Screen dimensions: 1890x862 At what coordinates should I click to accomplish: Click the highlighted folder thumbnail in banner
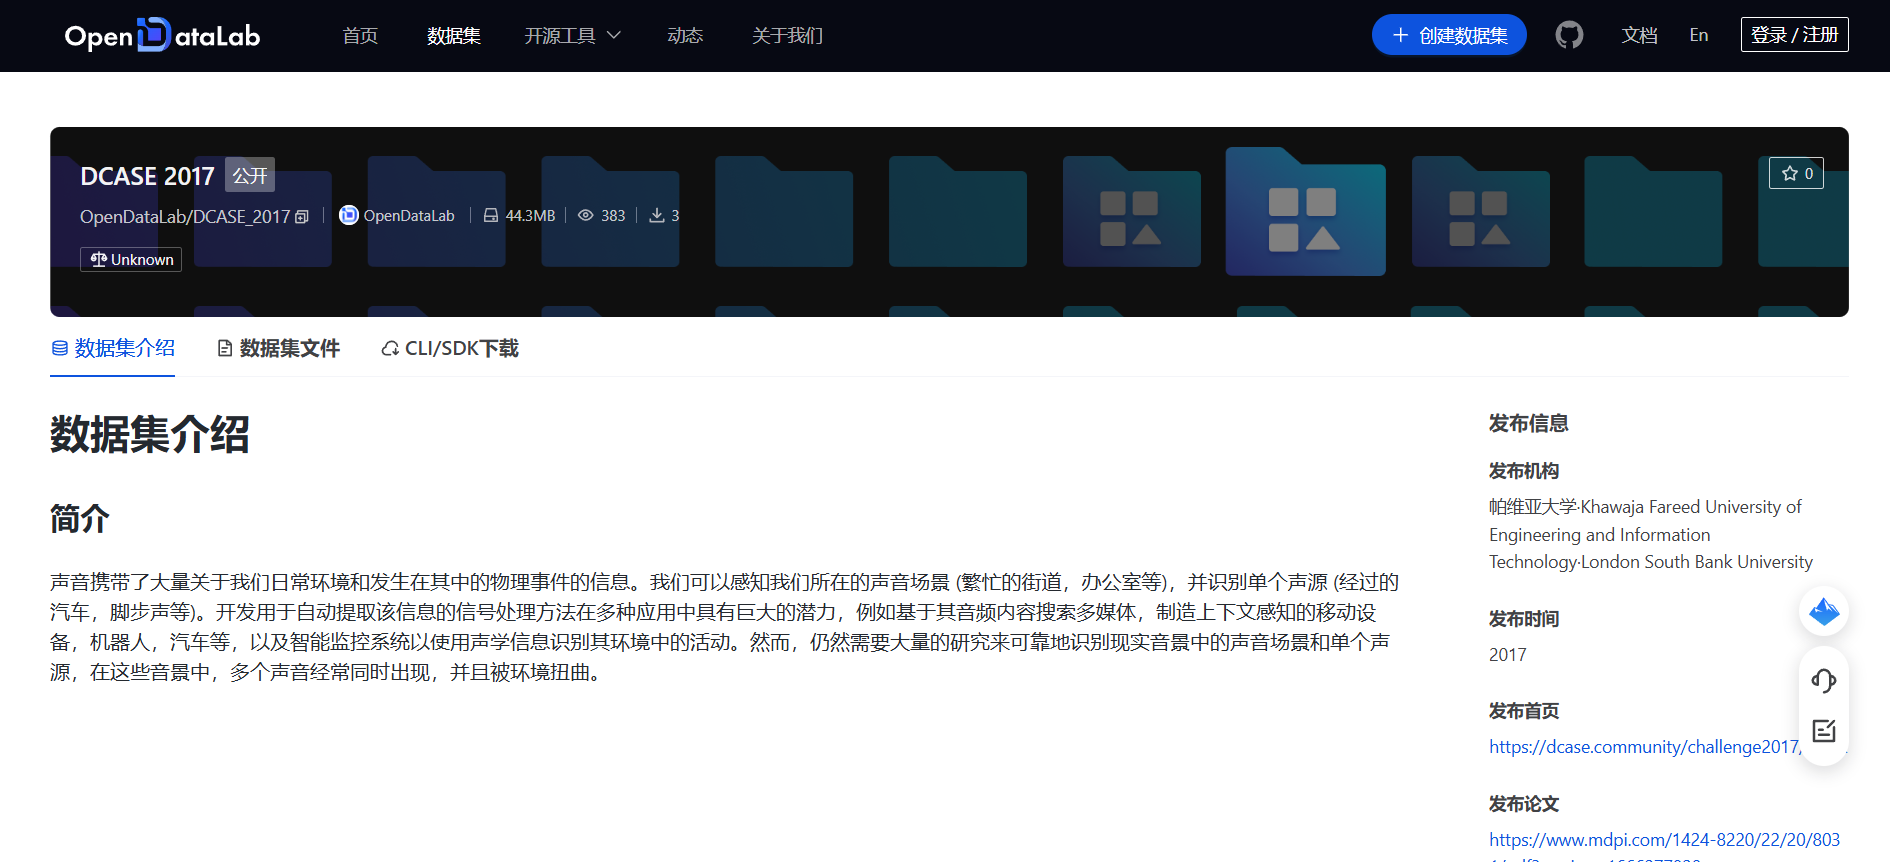[x=1305, y=212]
